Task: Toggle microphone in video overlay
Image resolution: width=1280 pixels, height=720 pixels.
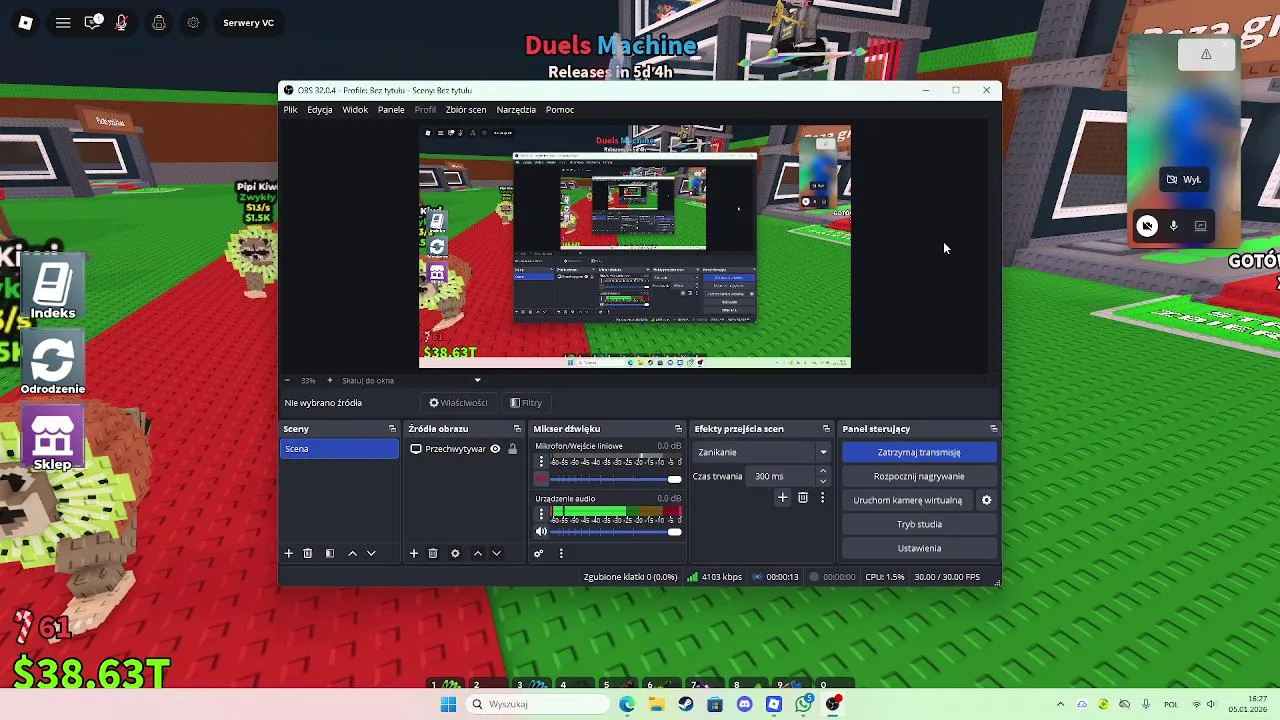Action: 1174,226
